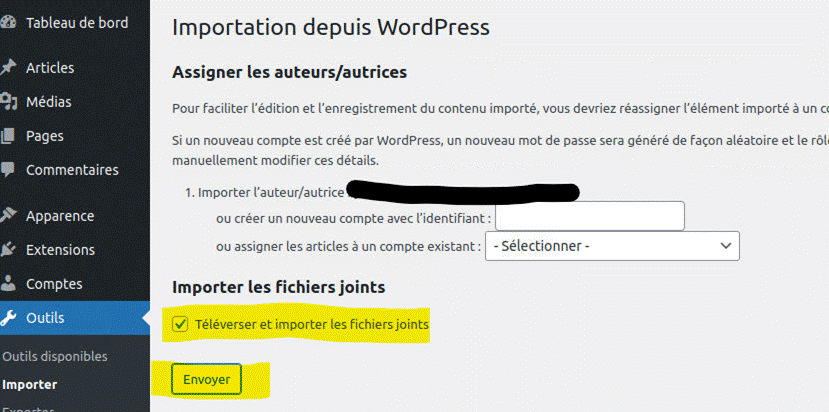Click the Assigner les auteurs/autrices heading
Screen dimensions: 829x412
(x=290, y=72)
